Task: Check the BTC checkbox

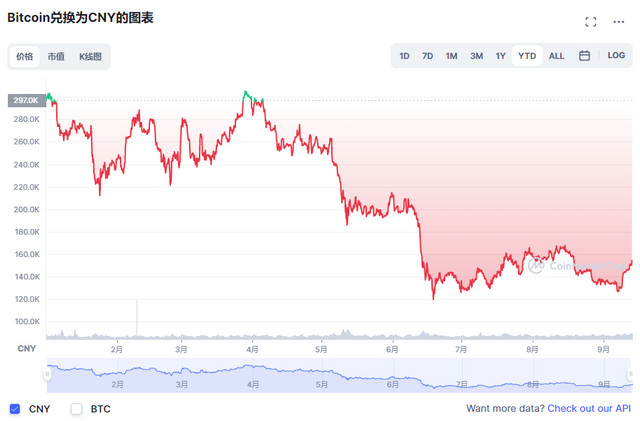Action: tap(76, 409)
